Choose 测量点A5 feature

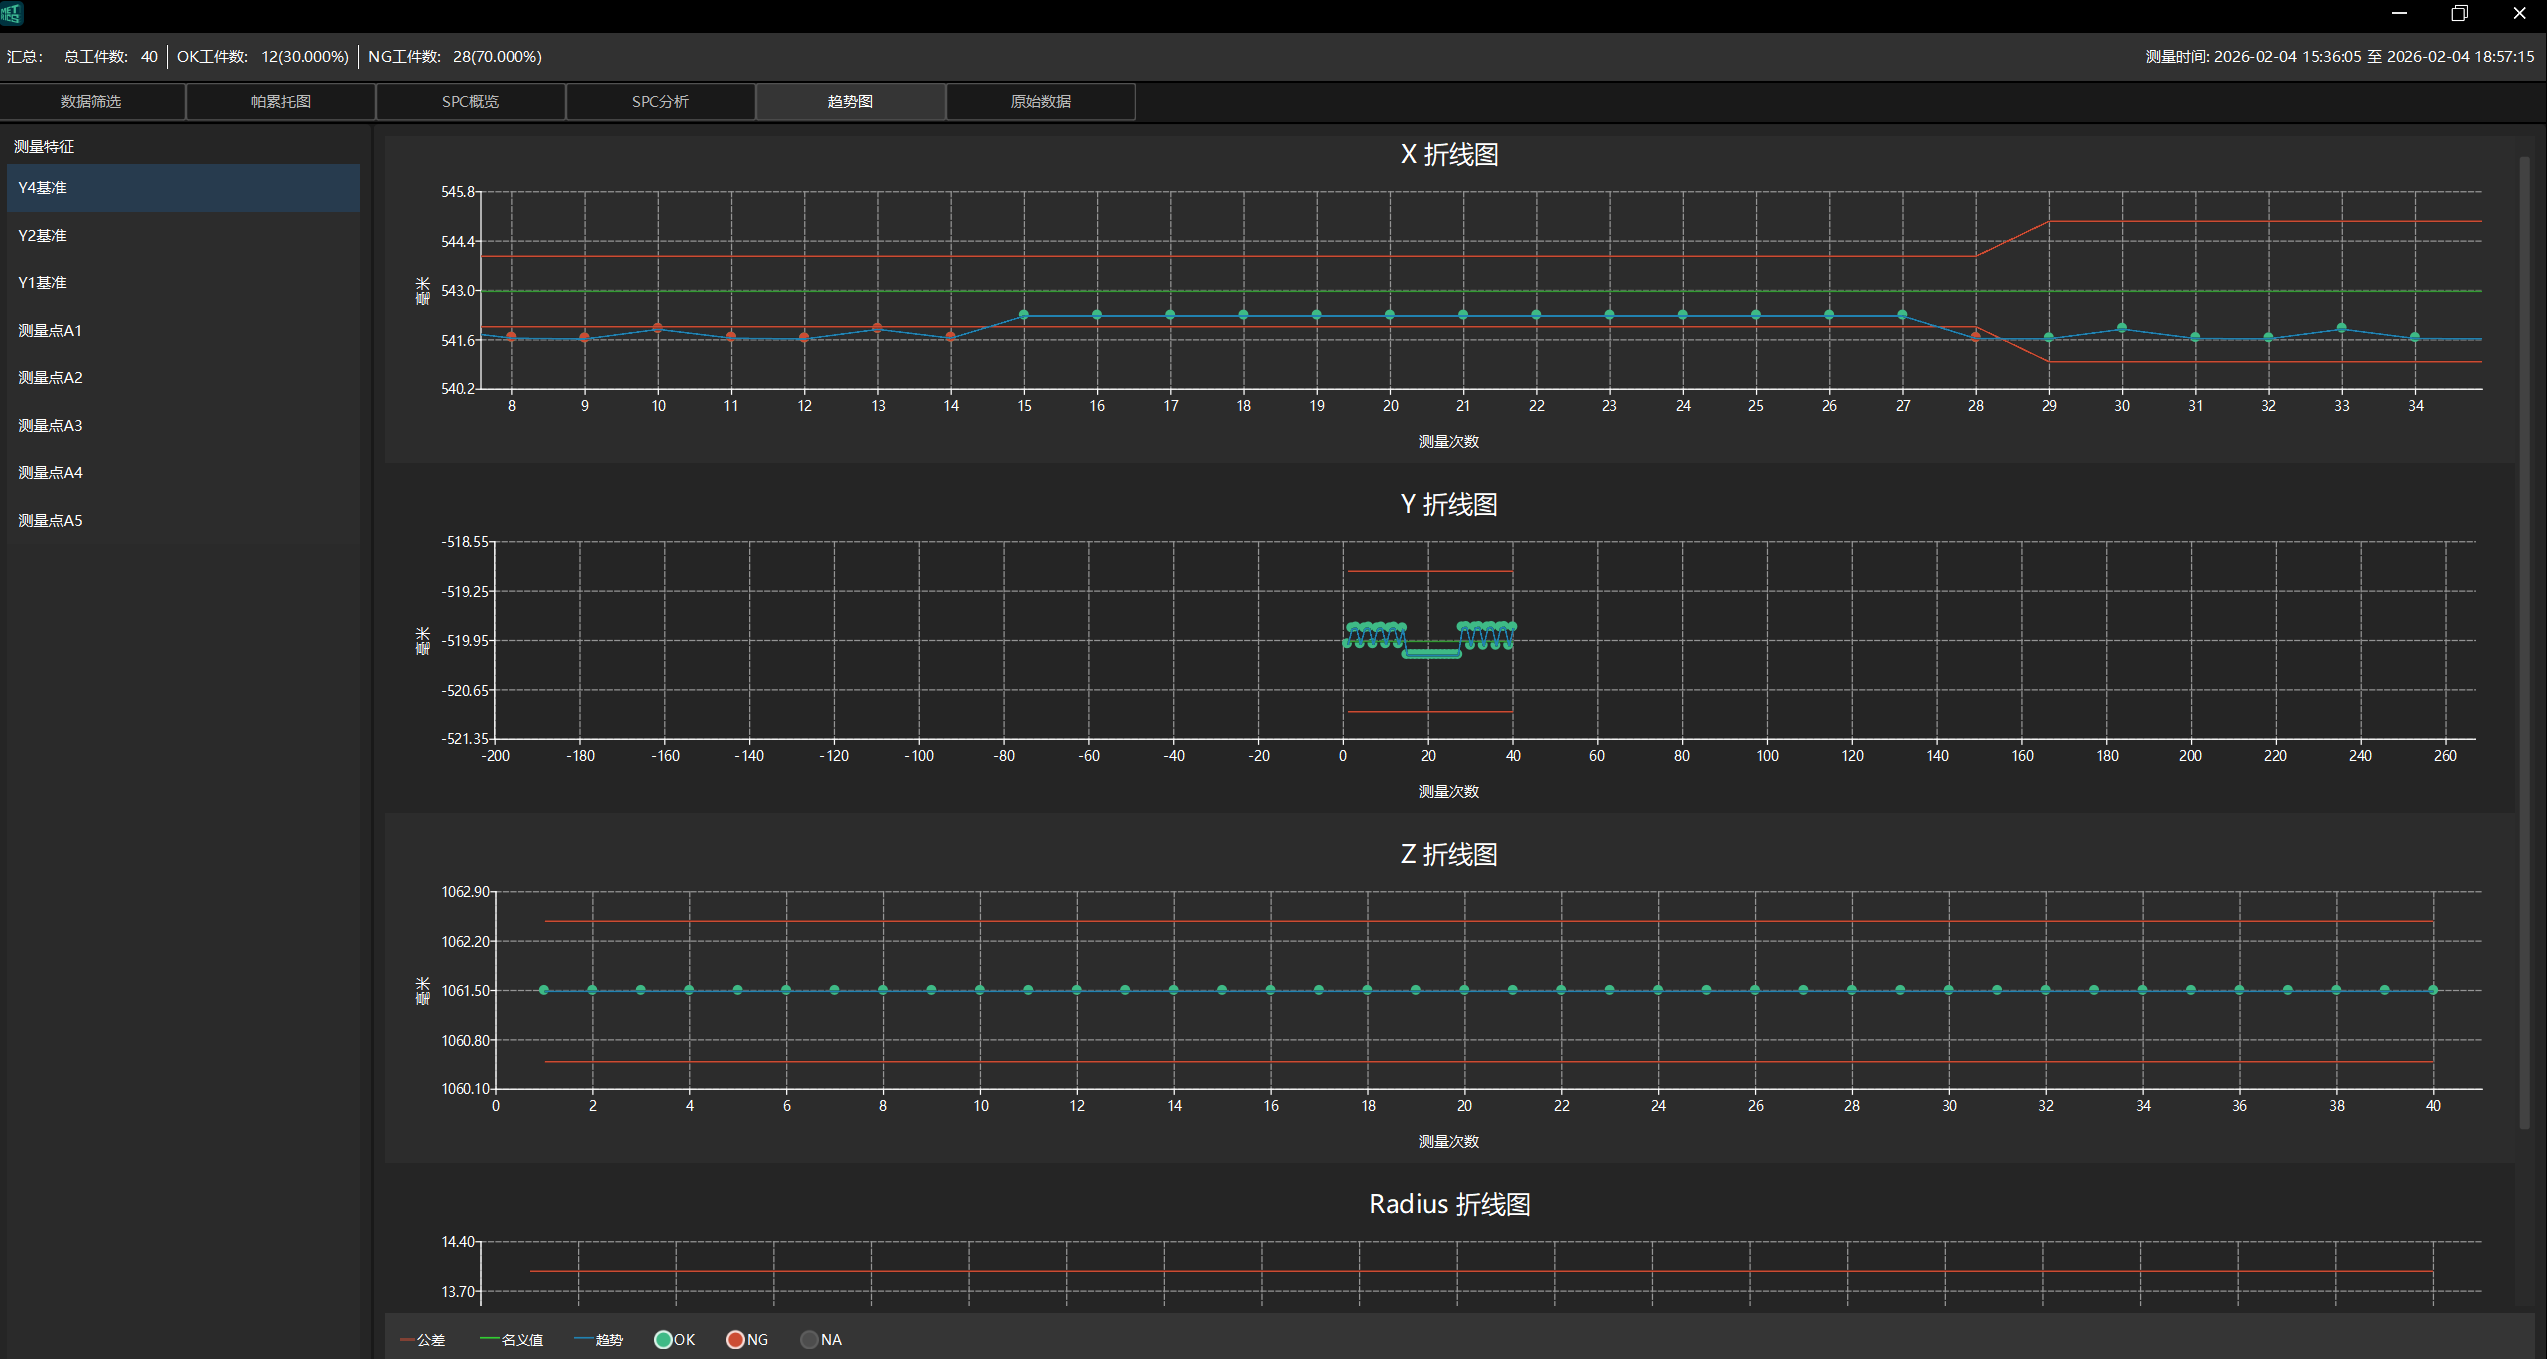50,521
